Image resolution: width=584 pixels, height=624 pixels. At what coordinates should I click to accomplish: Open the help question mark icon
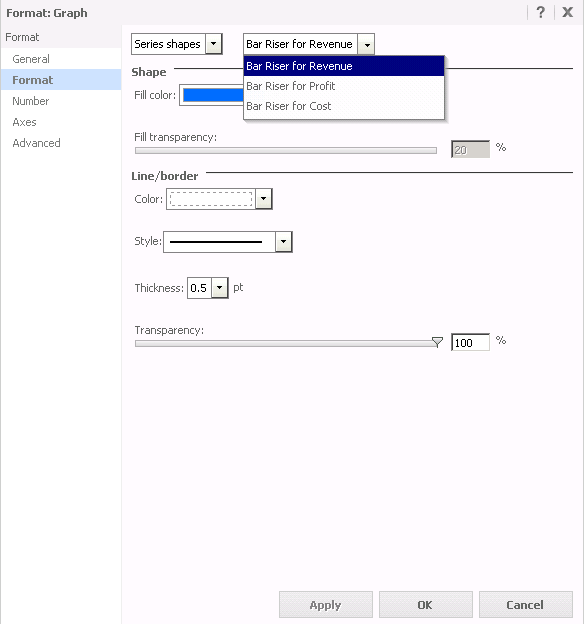pos(540,12)
